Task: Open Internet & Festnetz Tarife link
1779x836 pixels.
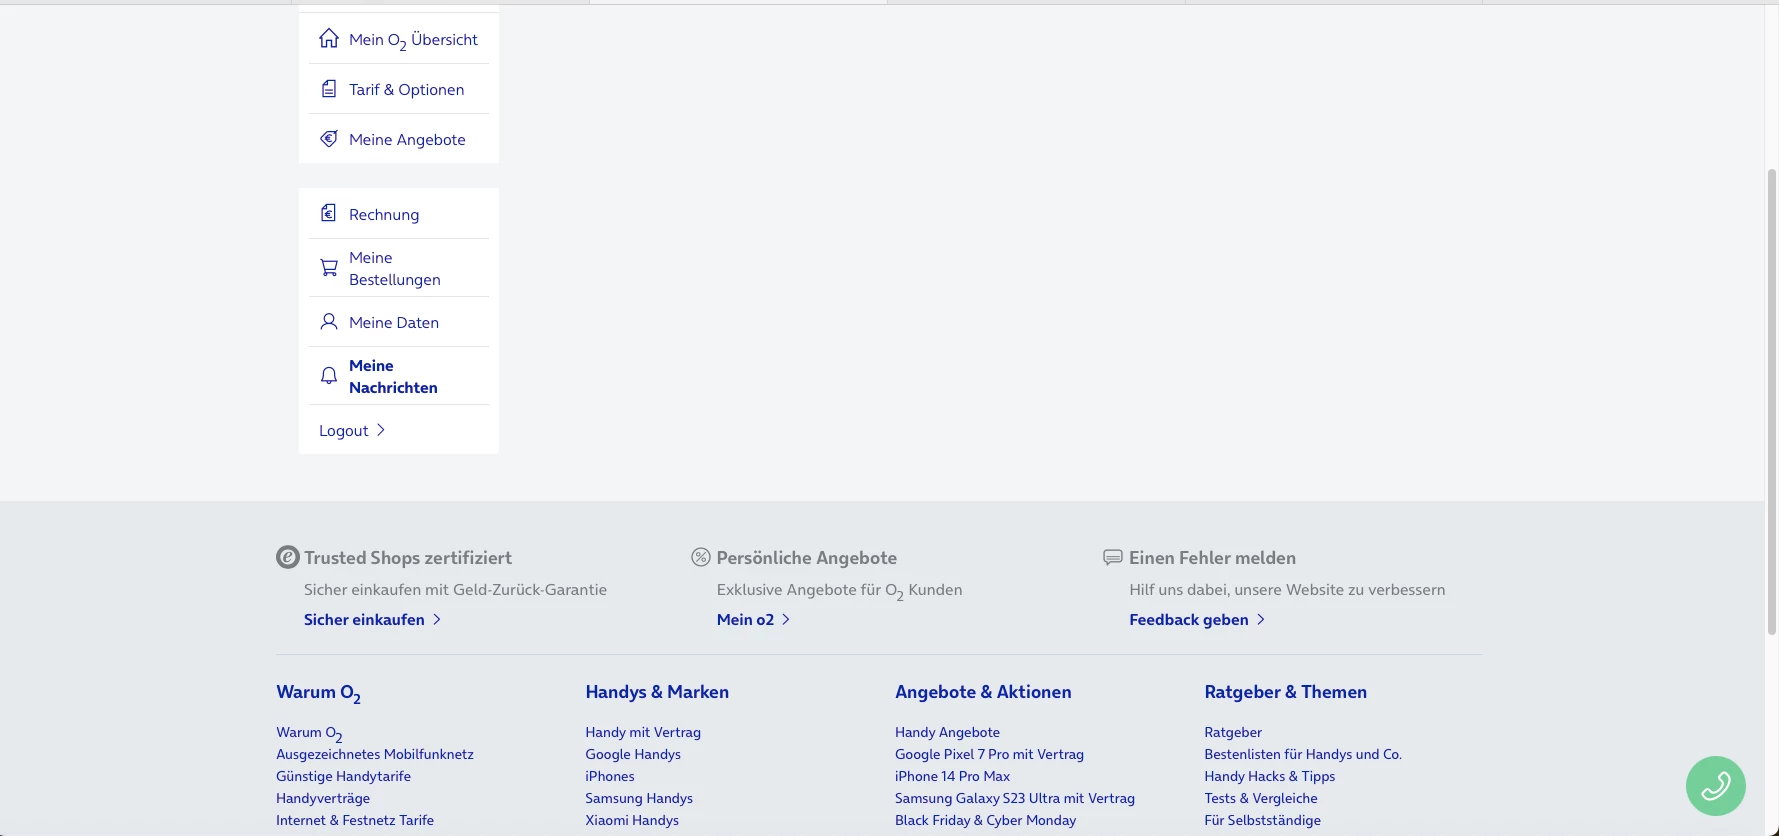Action: [x=355, y=820]
